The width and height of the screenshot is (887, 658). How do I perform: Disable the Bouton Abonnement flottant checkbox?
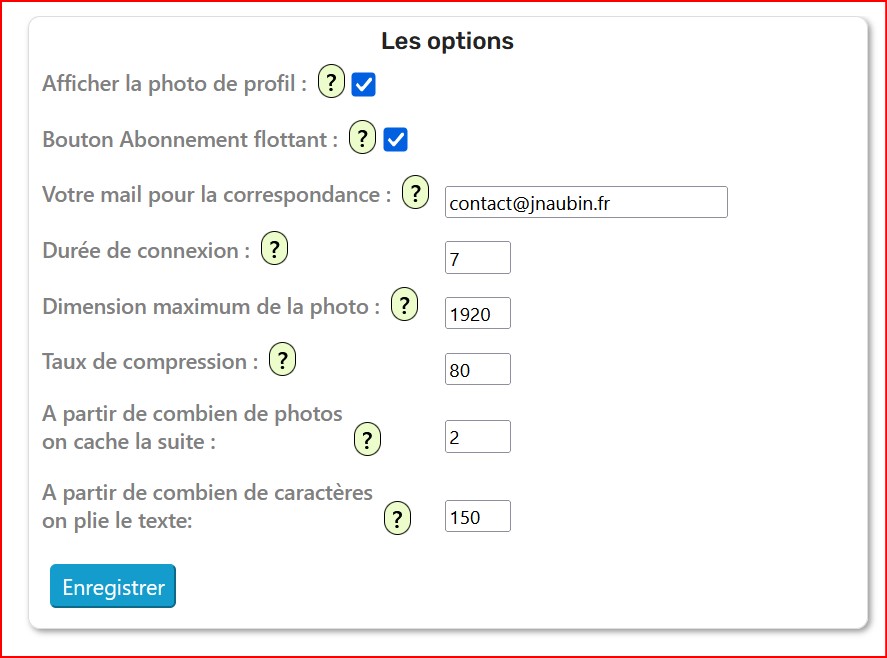[x=396, y=140]
